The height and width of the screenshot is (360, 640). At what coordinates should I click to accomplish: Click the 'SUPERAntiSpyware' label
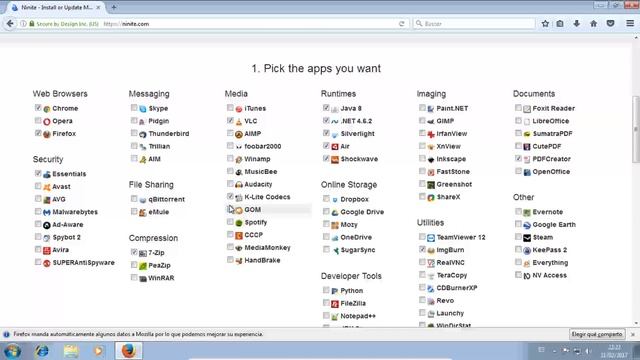(x=83, y=263)
